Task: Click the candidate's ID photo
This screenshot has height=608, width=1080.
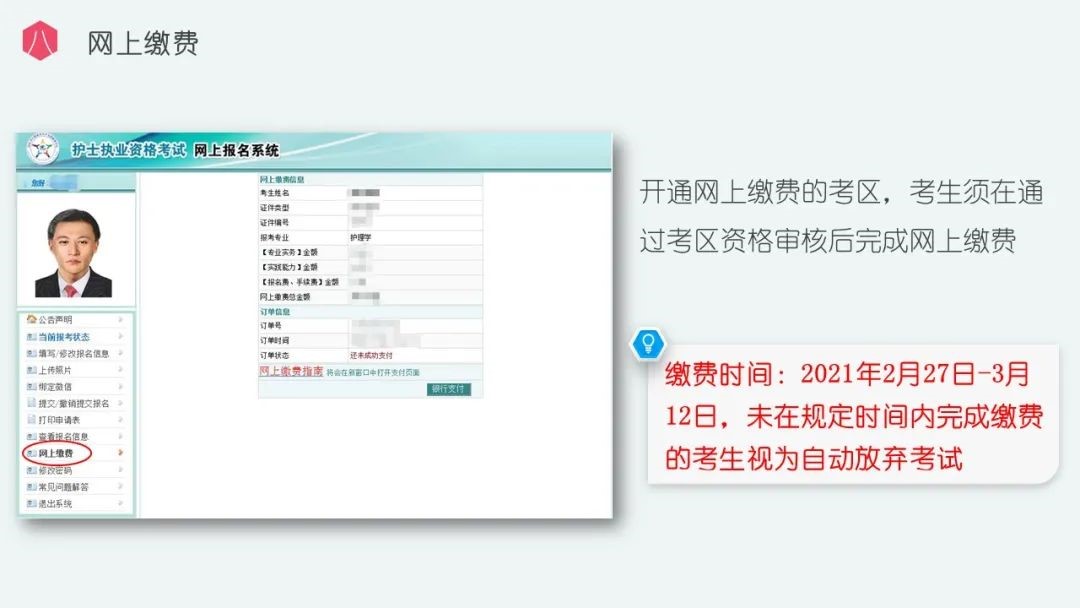Action: [74, 253]
